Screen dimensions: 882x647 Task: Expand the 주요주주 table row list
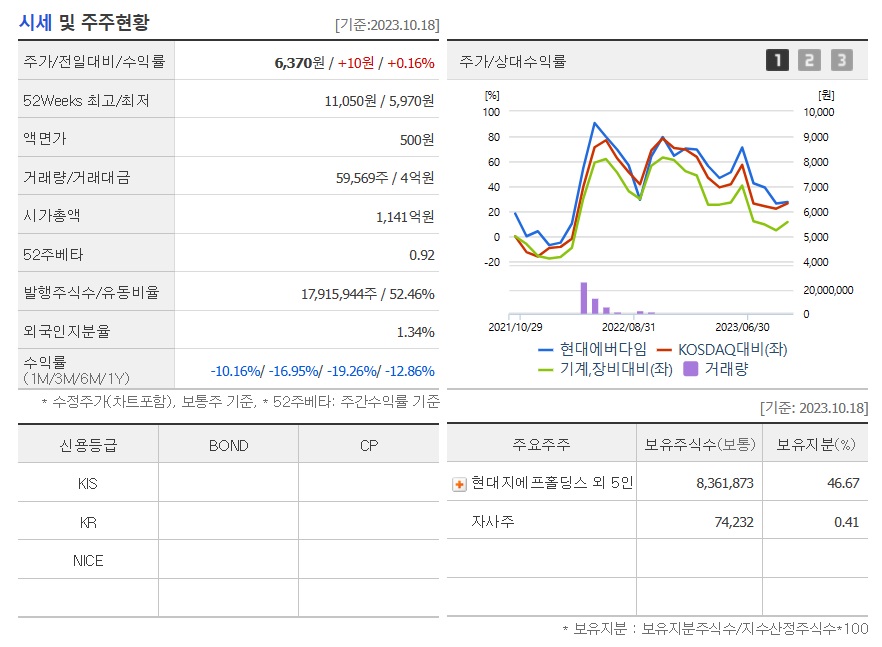click(541, 444)
